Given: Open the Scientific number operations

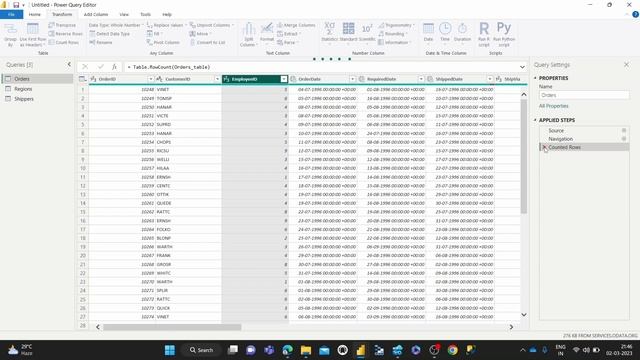Looking at the screenshot, I should pos(367,33).
